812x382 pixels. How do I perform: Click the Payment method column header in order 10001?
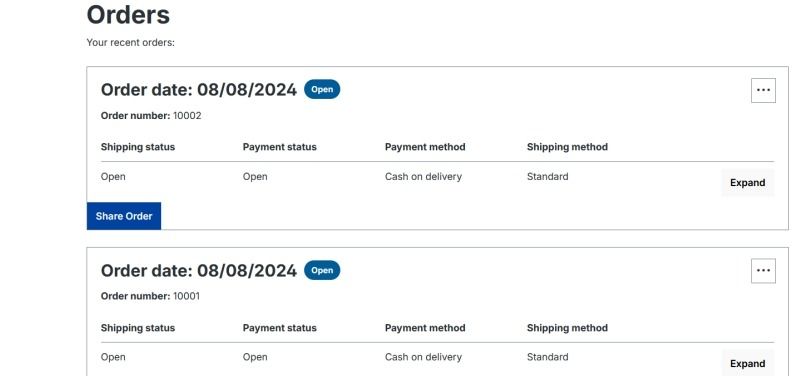425,328
